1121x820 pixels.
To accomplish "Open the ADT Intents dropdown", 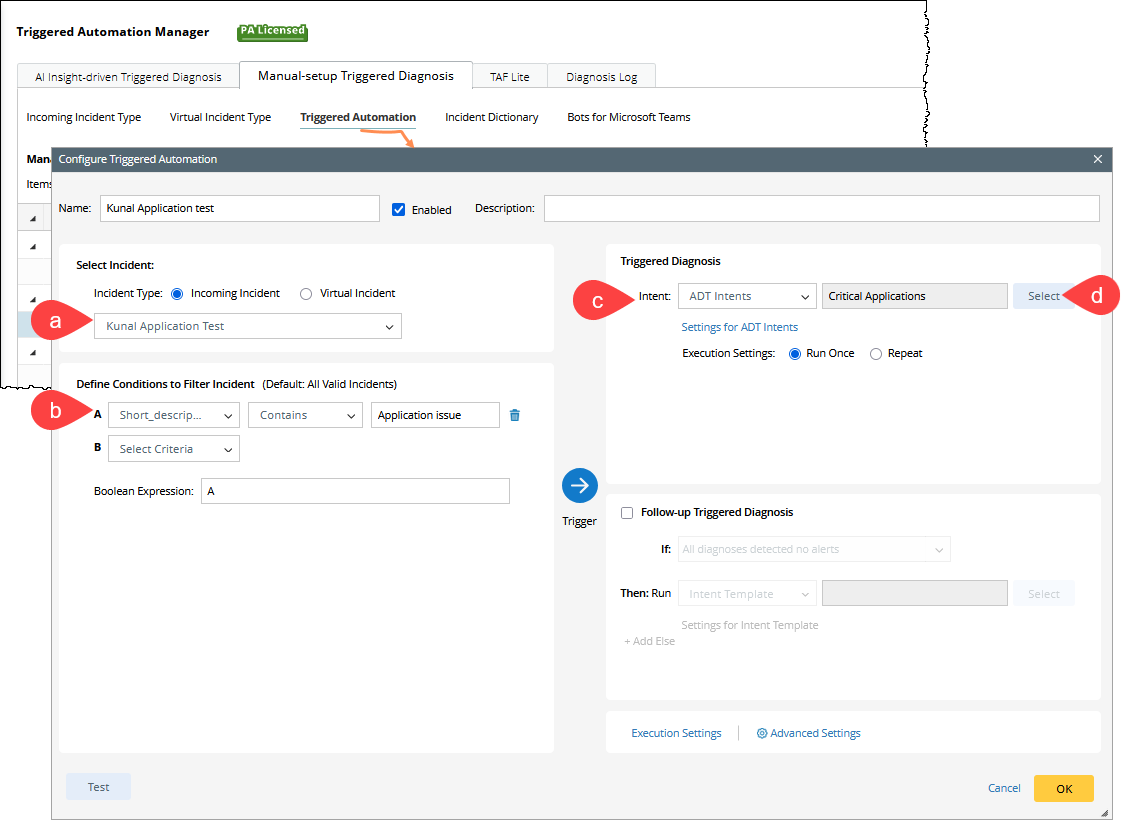I will [747, 296].
